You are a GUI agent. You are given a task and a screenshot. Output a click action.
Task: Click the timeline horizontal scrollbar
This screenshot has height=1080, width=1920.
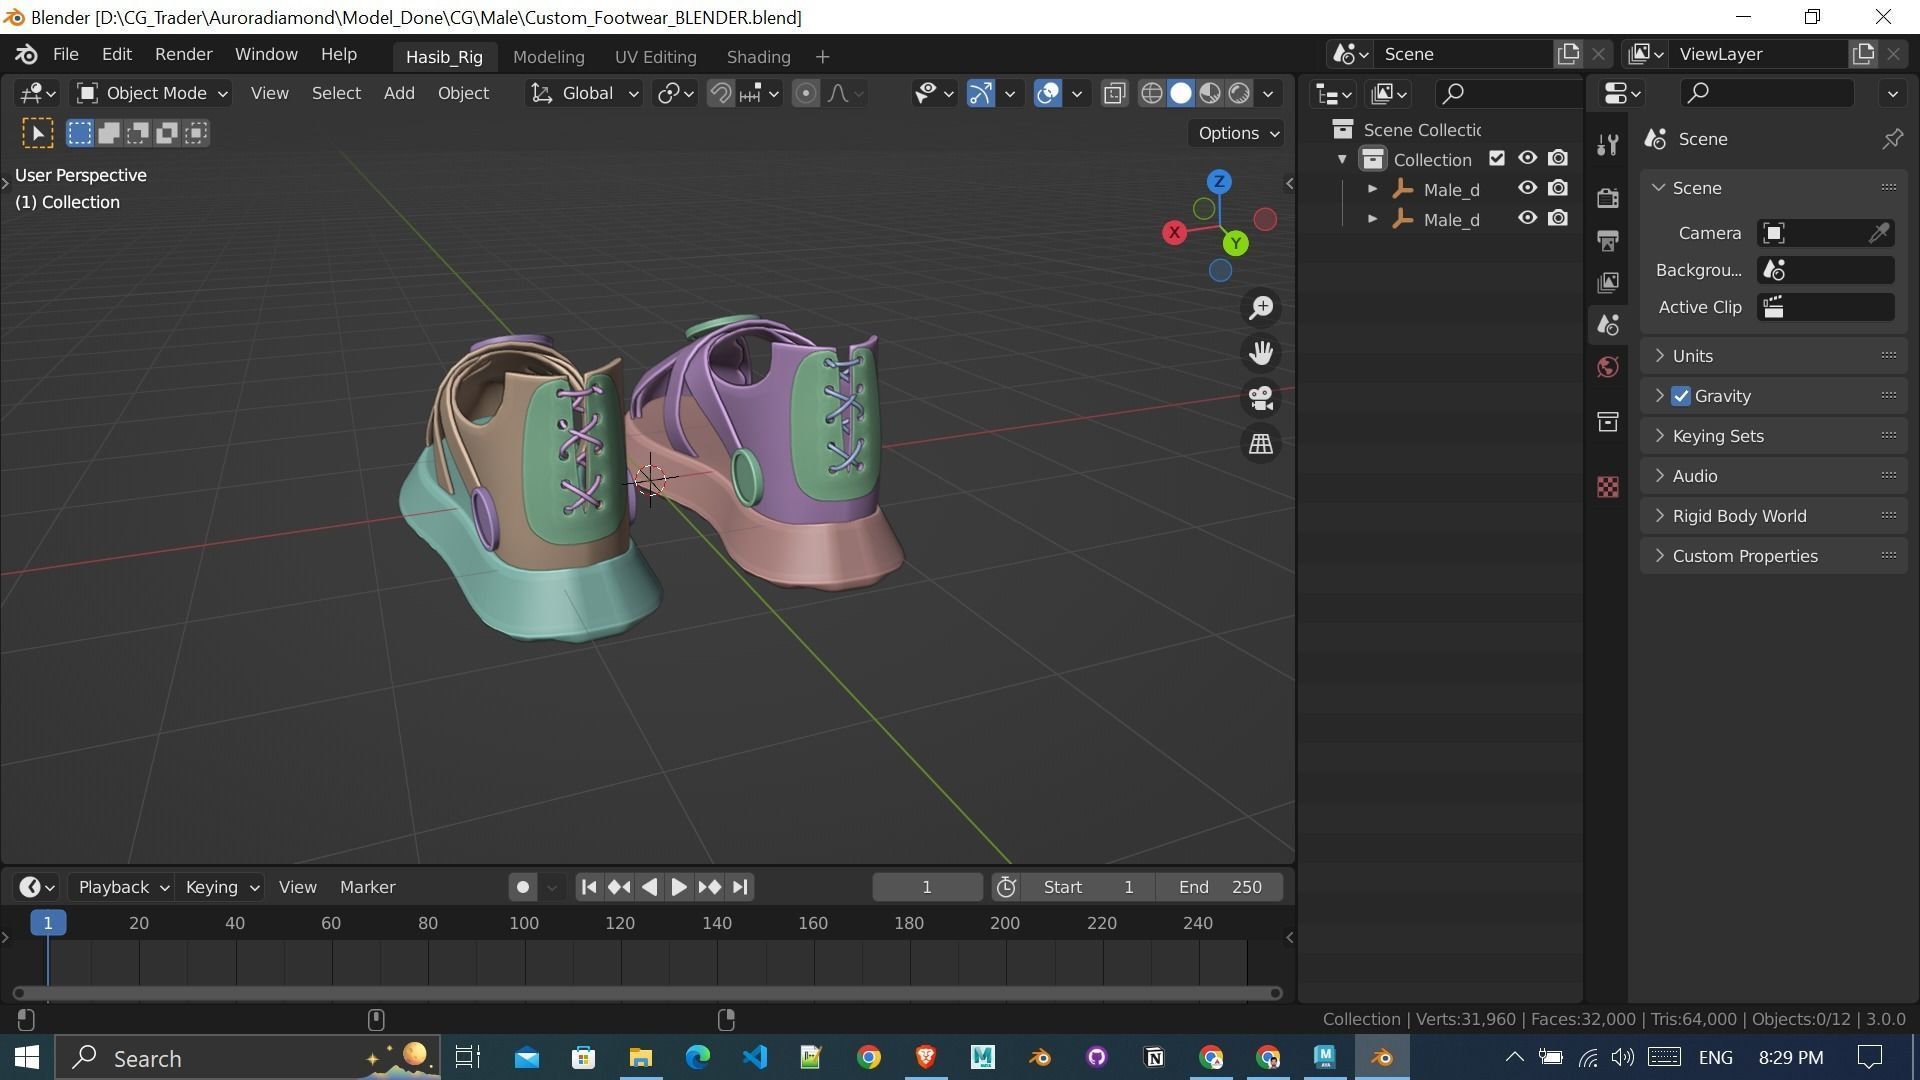point(647,993)
